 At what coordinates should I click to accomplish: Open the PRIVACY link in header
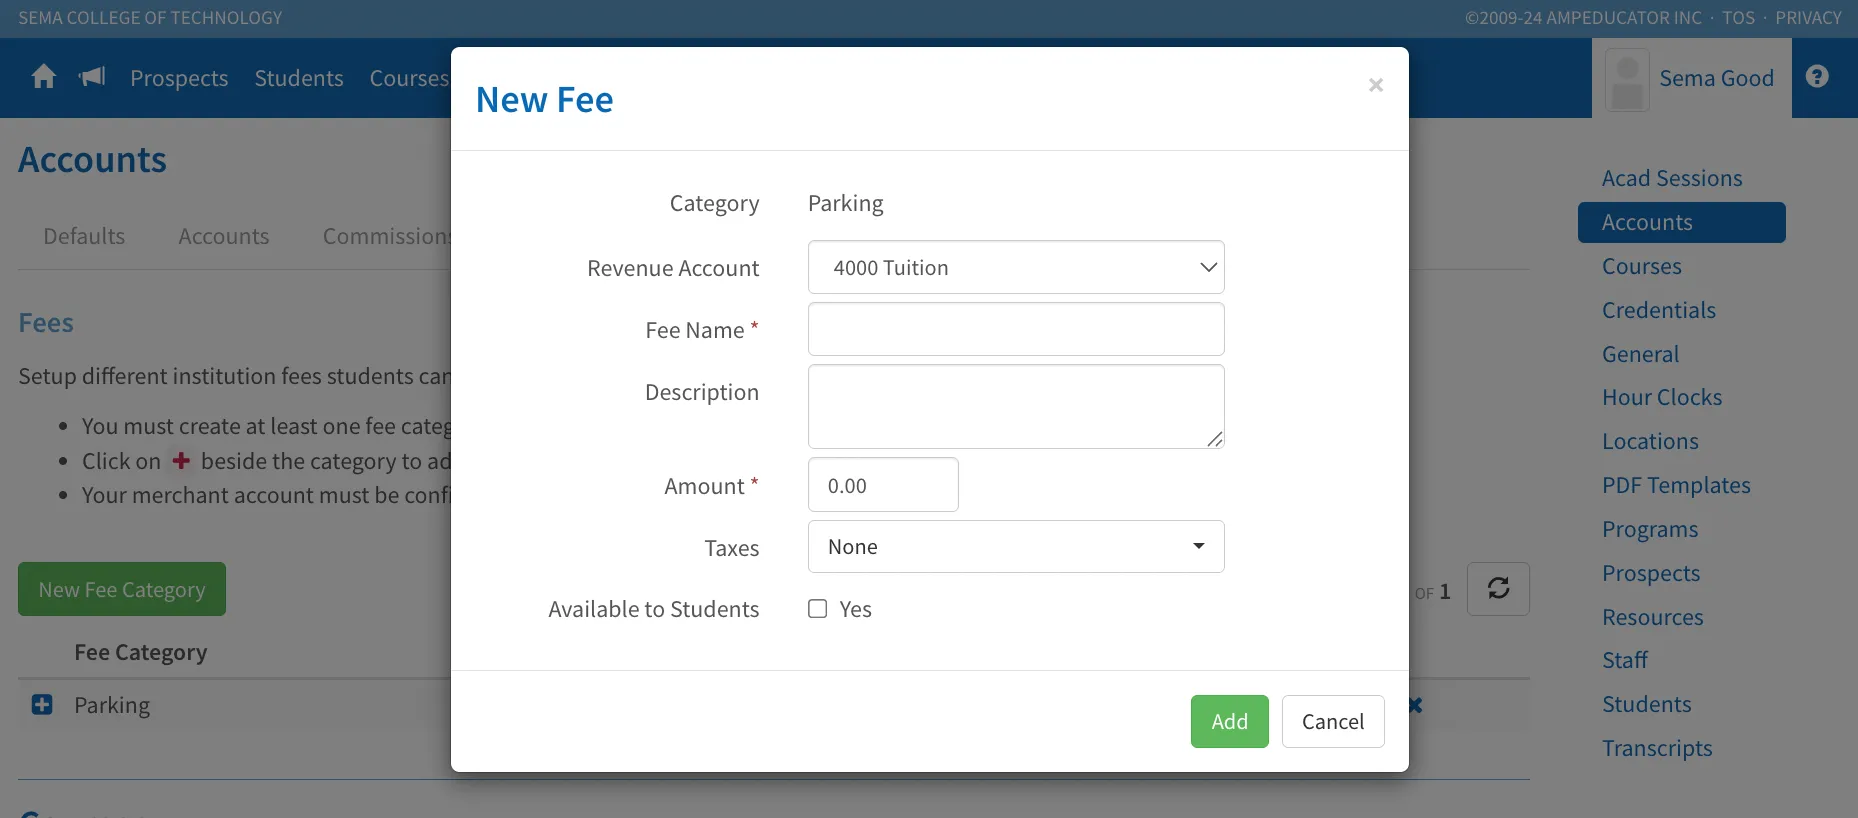coord(1808,18)
